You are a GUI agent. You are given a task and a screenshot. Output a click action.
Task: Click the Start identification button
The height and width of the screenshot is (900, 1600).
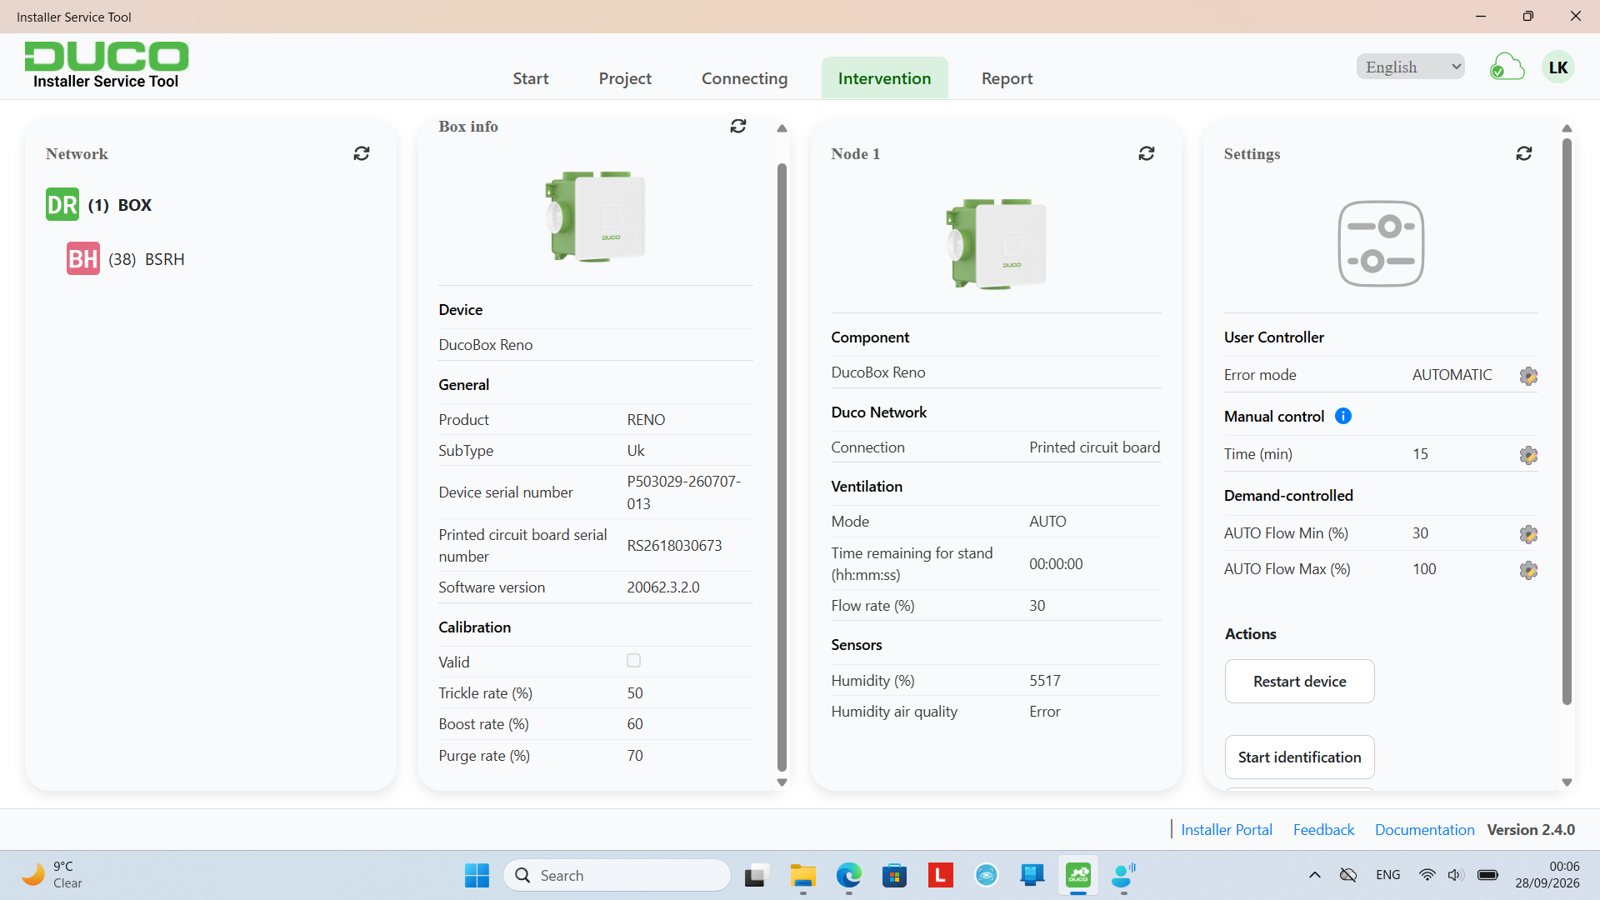[x=1300, y=757]
